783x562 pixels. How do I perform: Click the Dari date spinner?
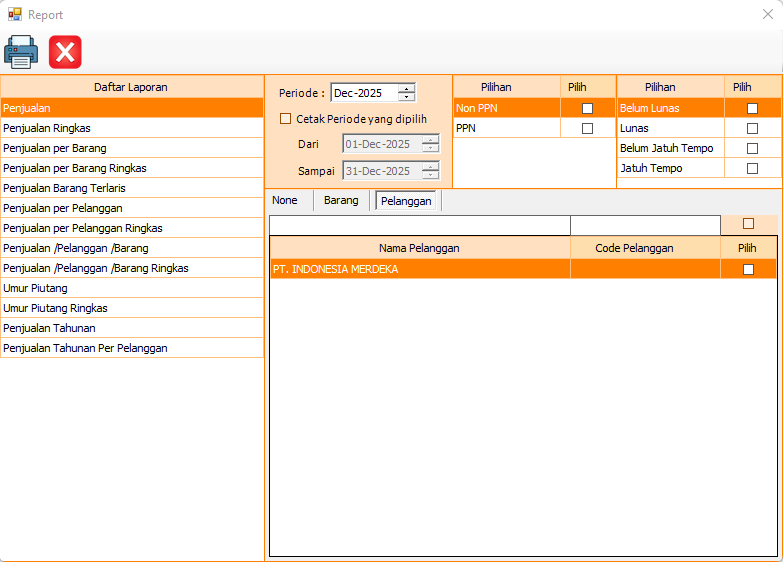(x=430, y=144)
